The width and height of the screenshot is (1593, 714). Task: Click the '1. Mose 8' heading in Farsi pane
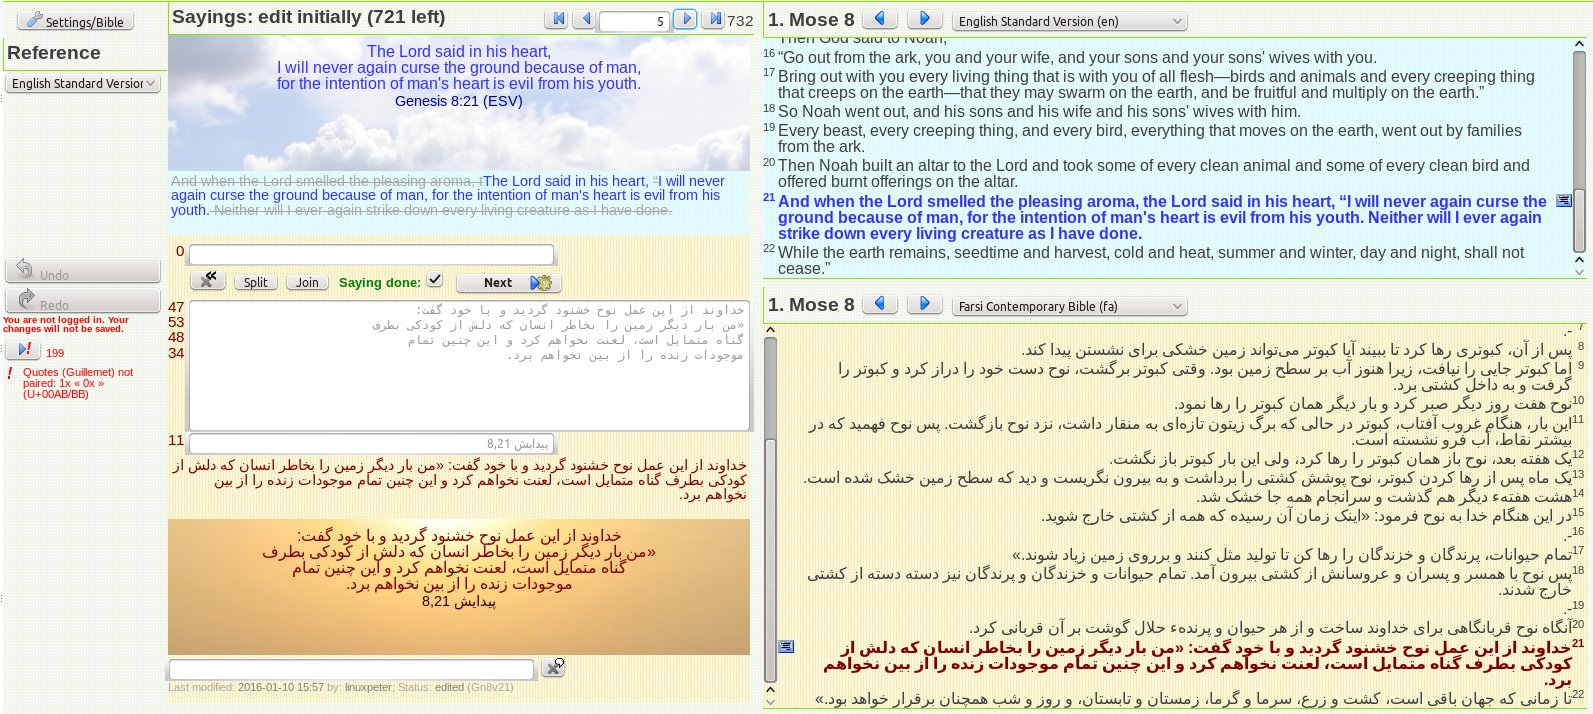click(x=811, y=304)
